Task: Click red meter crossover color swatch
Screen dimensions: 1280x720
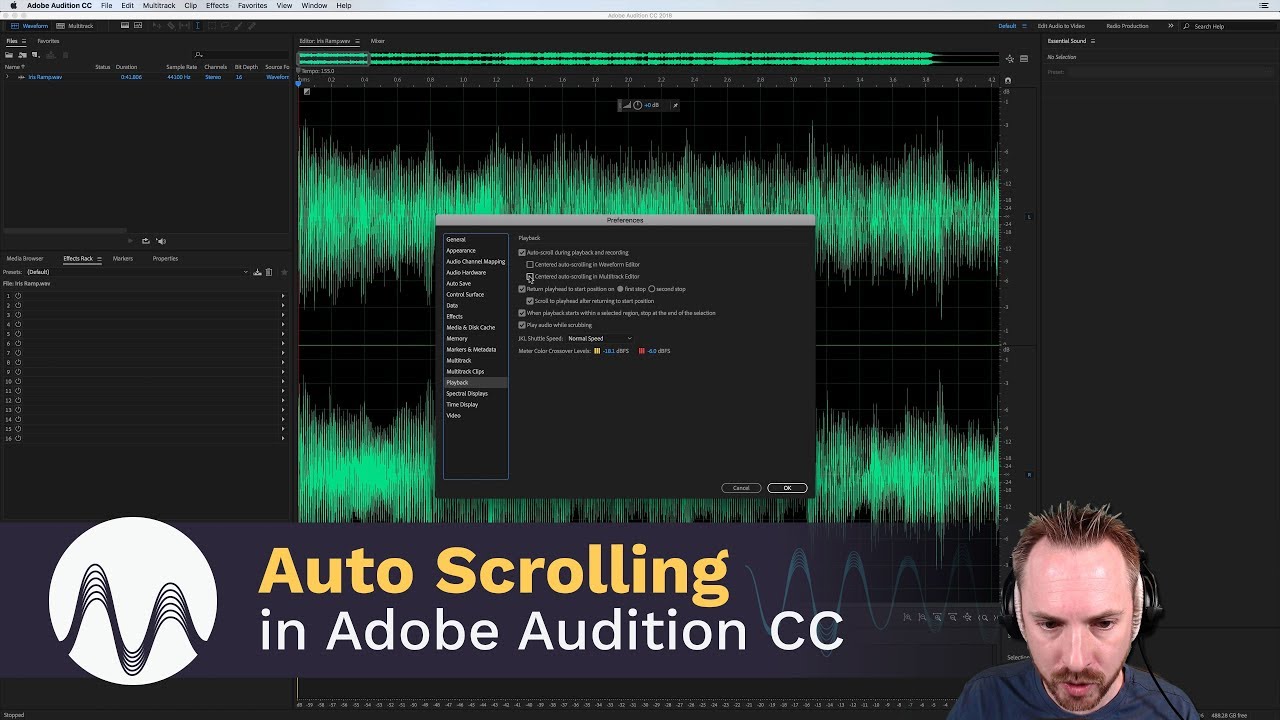Action: pos(641,351)
